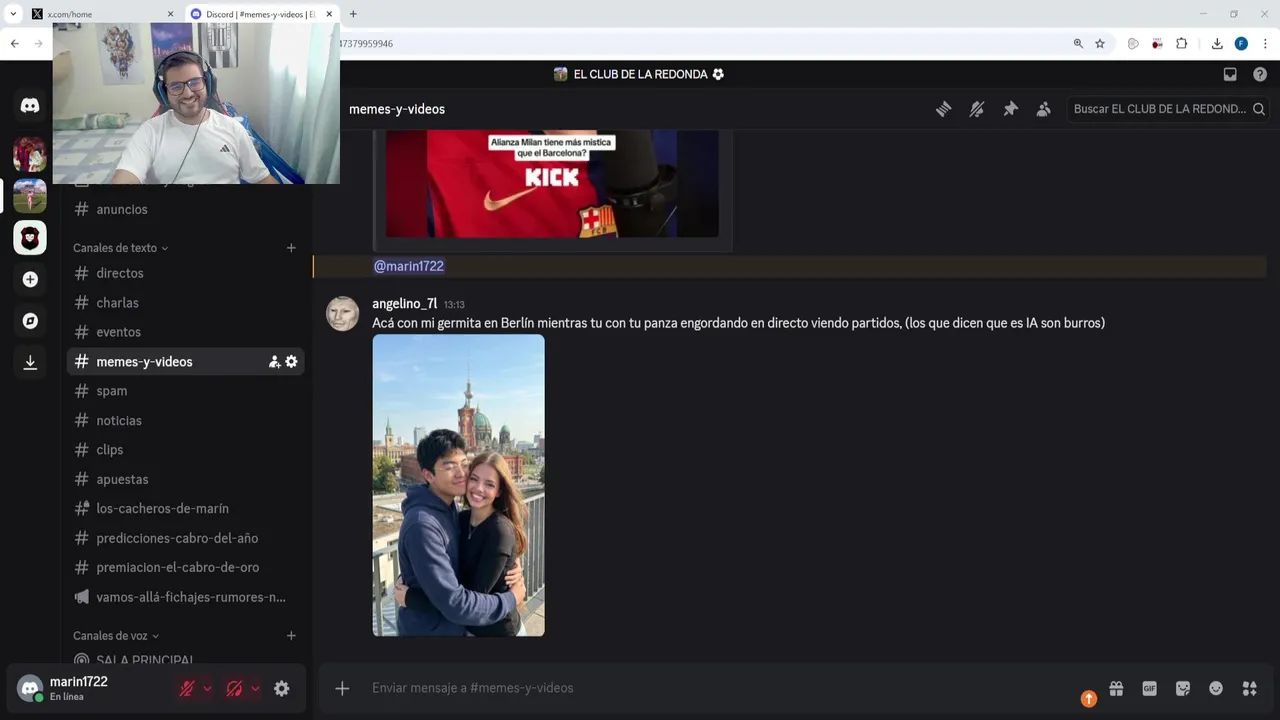
Task: Click the Buscar EL CLUB DE LA REDONDA field
Action: 1166,109
